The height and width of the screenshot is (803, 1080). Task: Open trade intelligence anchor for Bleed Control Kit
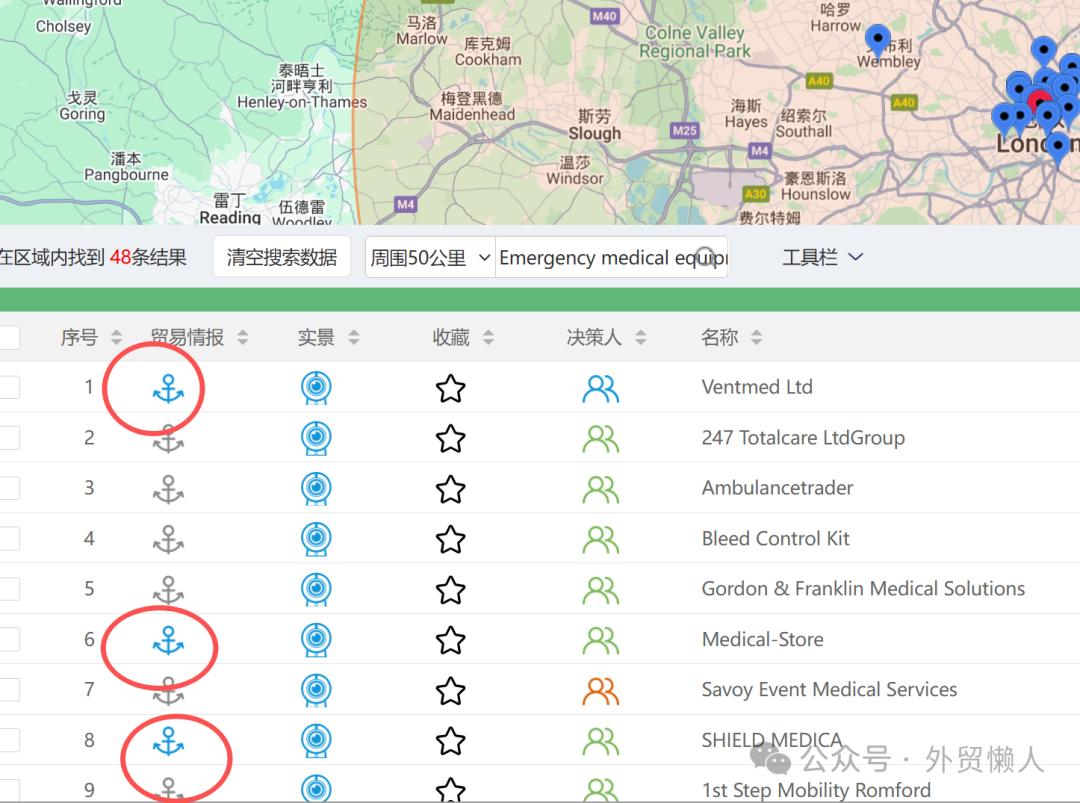(x=168, y=539)
